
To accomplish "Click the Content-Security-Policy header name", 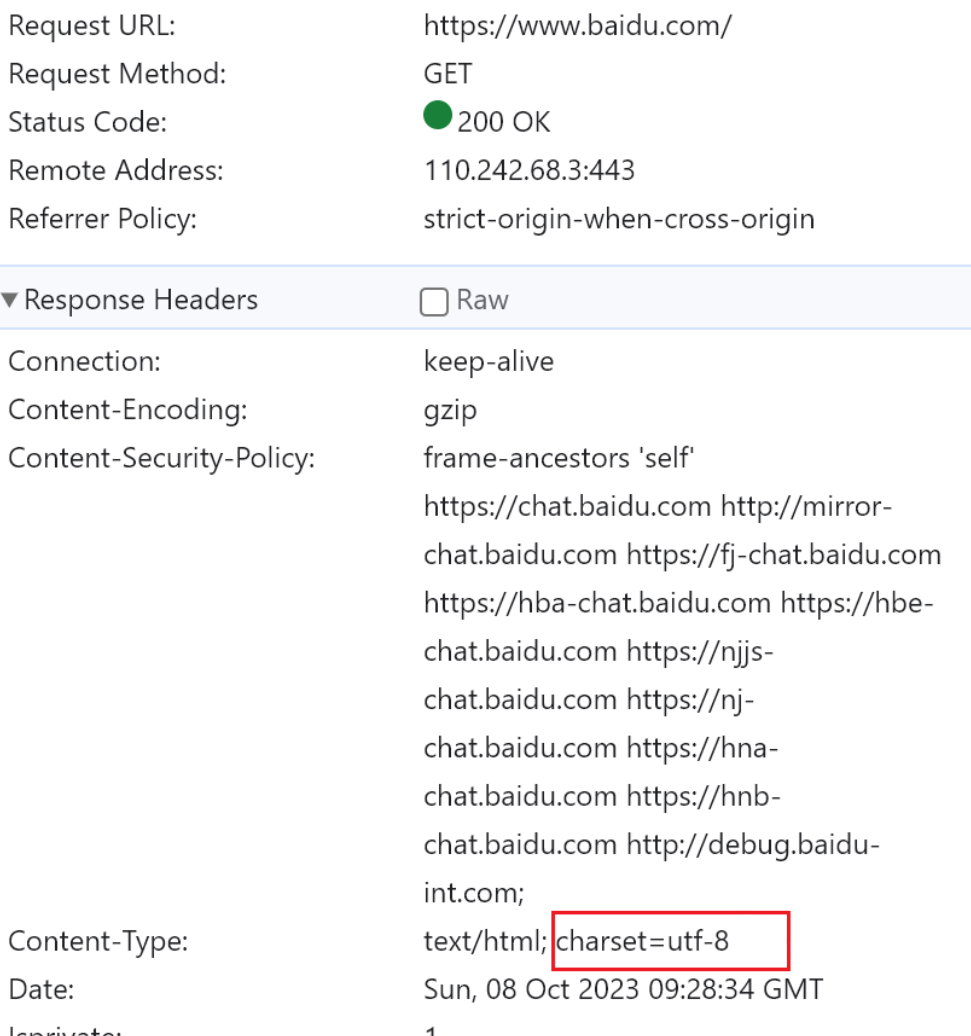I will tap(161, 459).
